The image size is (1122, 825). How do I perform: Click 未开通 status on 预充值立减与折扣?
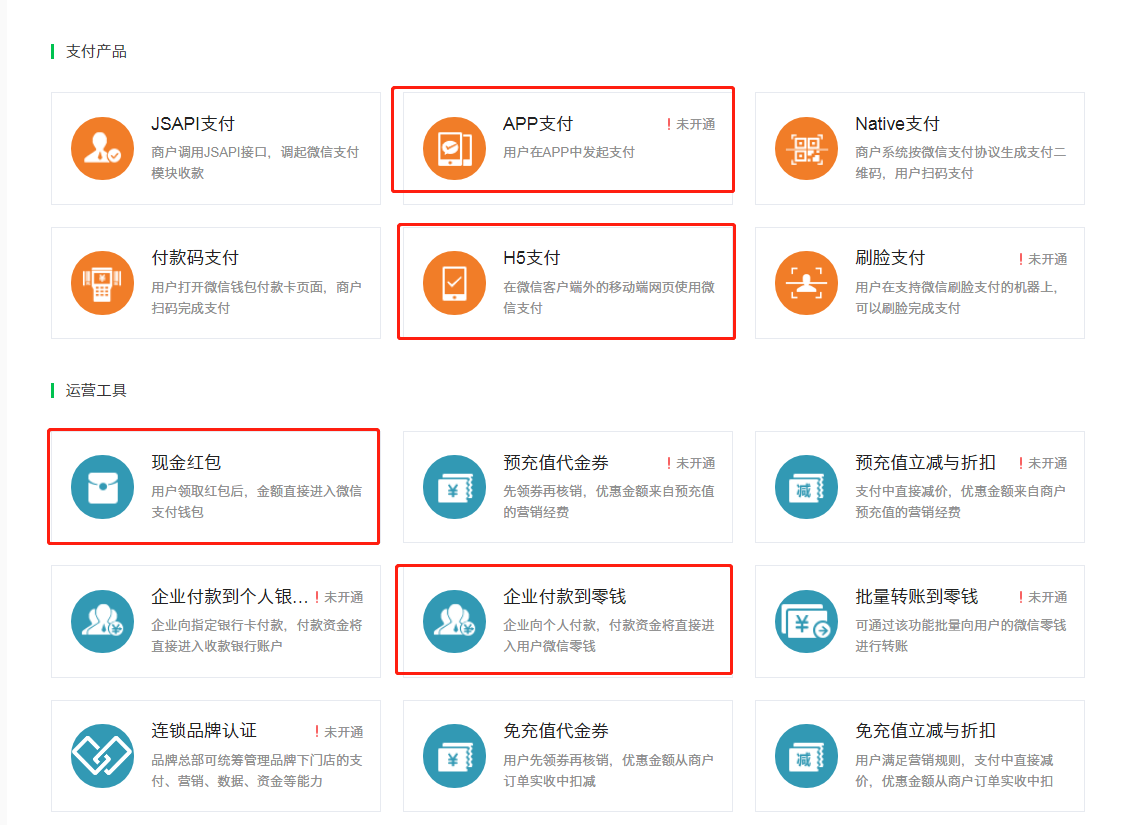[1043, 464]
